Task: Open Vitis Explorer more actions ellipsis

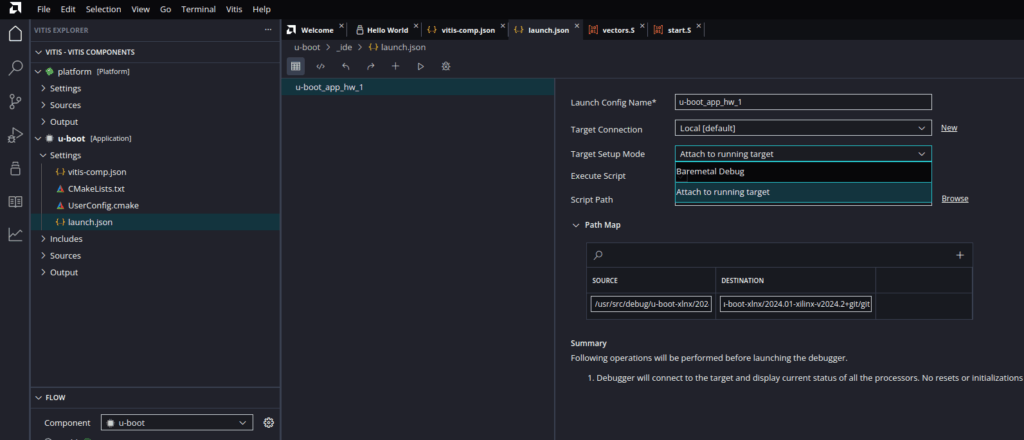Action: (268, 30)
